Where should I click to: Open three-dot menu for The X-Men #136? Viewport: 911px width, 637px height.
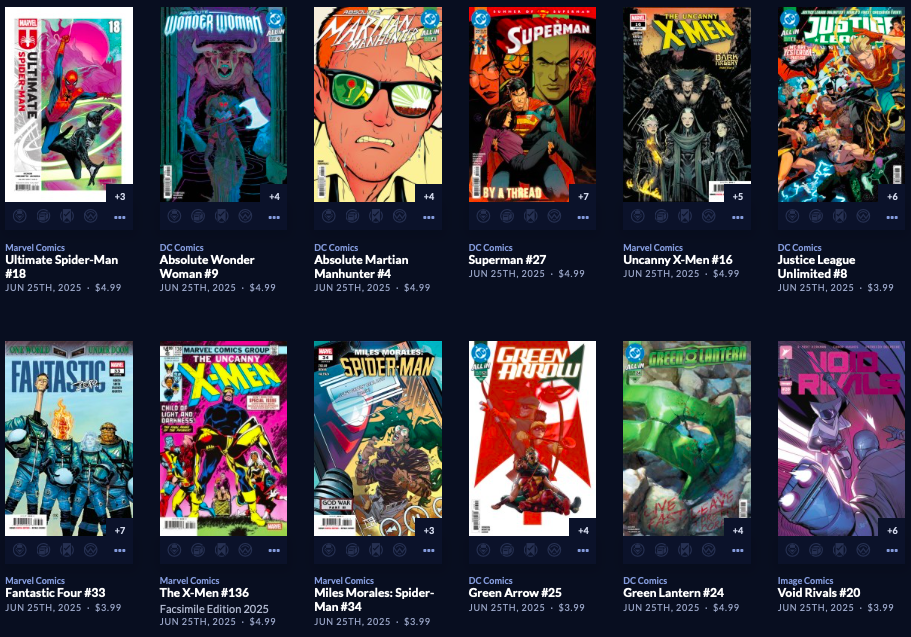pyautogui.click(x=274, y=550)
